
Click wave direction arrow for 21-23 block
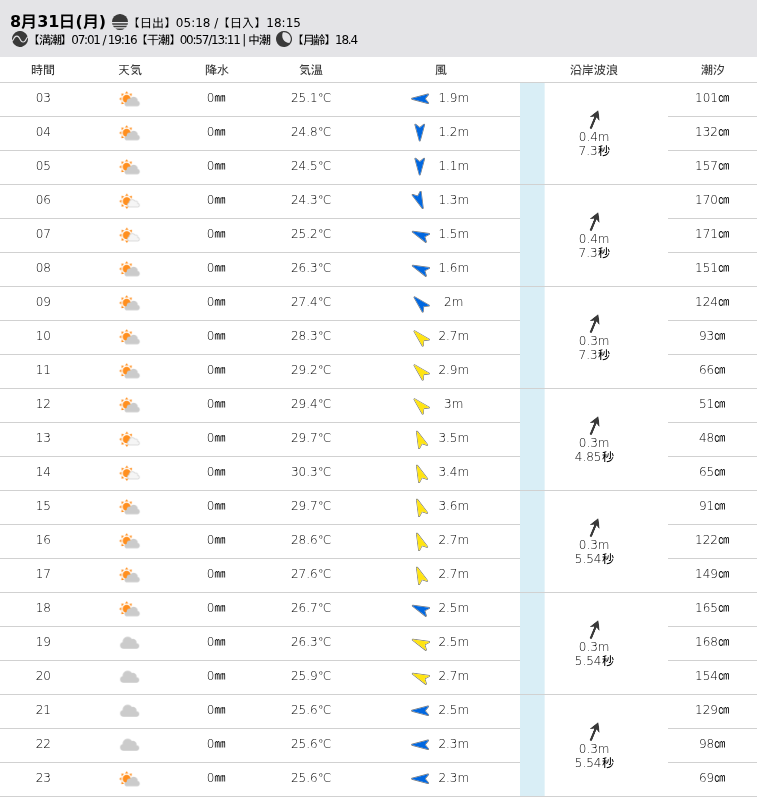[x=595, y=731]
